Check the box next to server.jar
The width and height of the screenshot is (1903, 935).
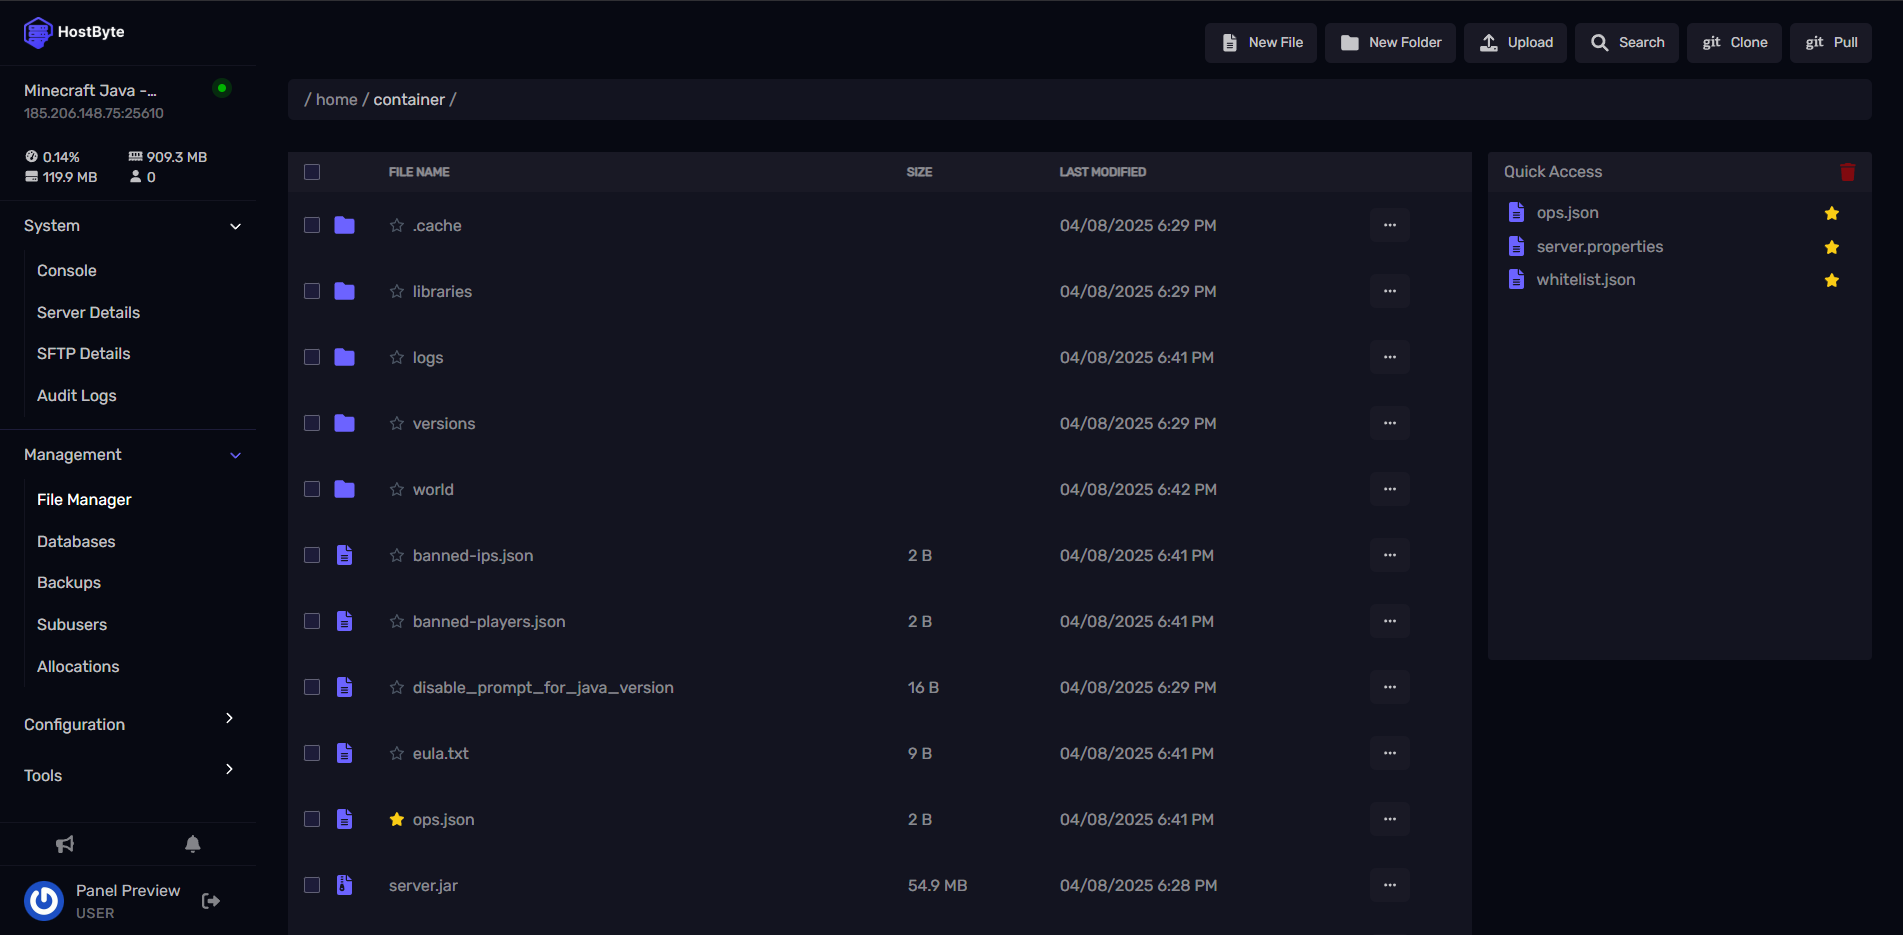(x=312, y=885)
